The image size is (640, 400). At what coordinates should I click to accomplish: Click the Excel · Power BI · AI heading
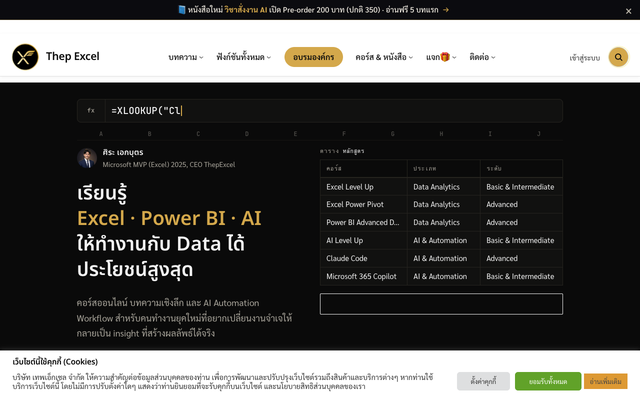tap(169, 218)
